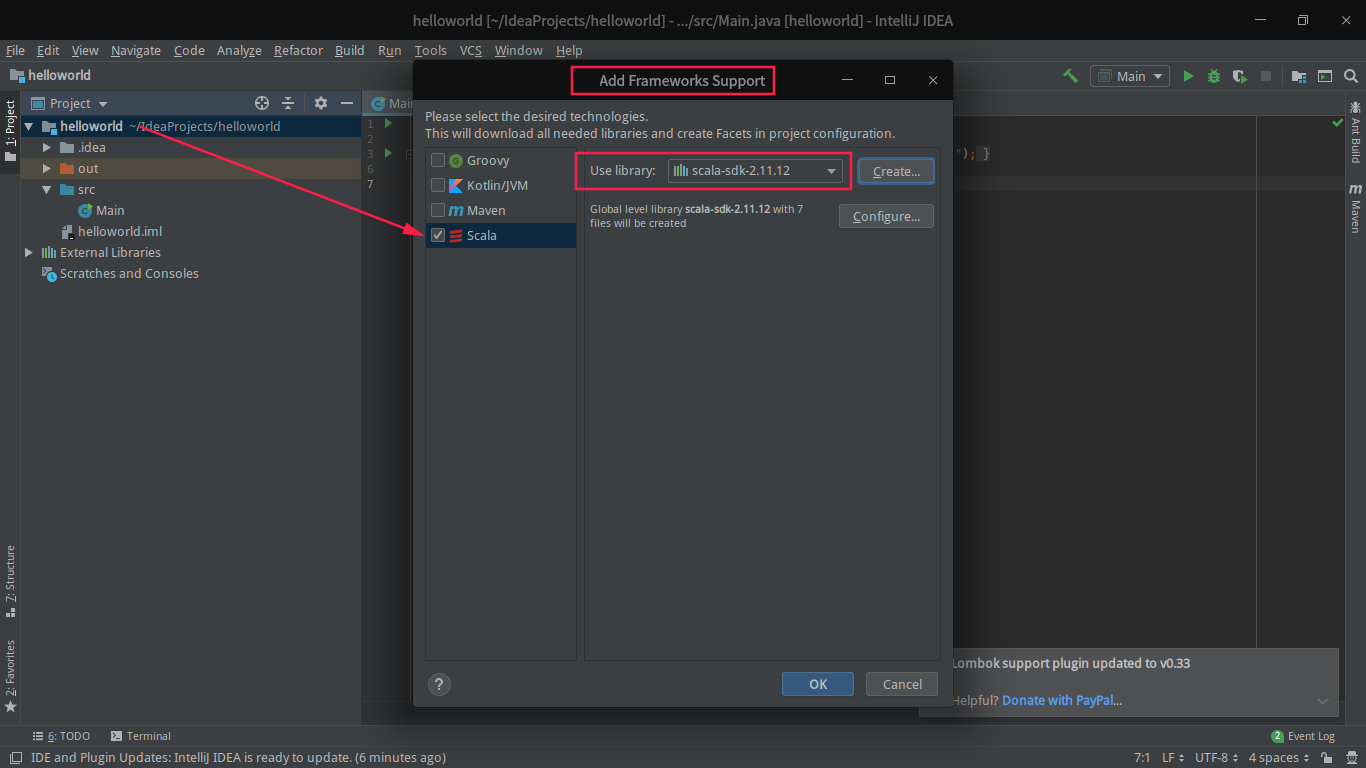This screenshot has height=768, width=1366.
Task: Click the Donate with PayPal link
Action: tap(1062, 700)
